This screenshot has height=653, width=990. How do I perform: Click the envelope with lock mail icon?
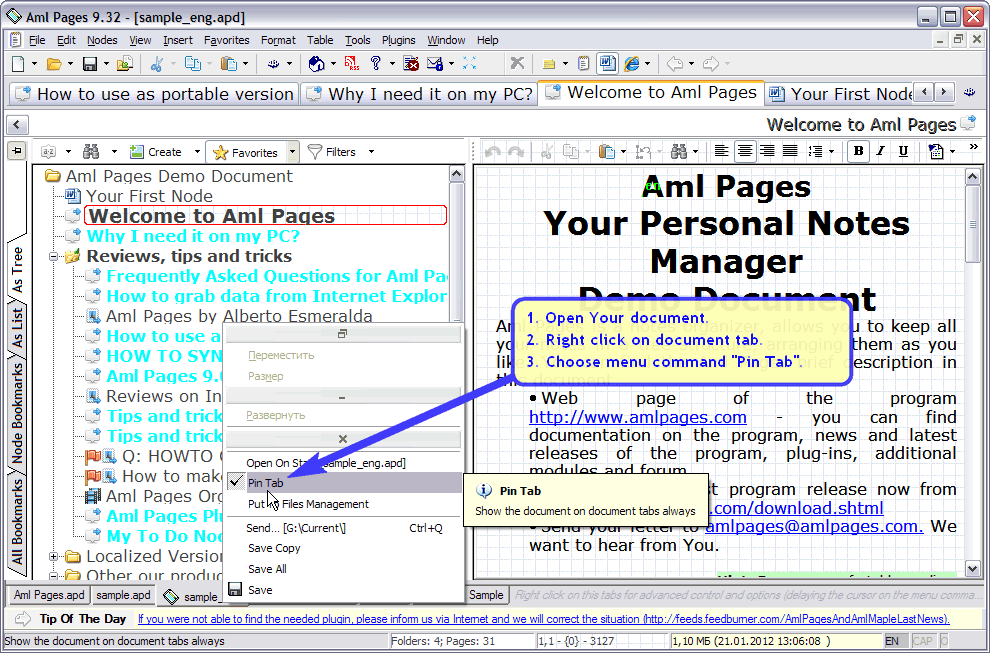[x=435, y=63]
